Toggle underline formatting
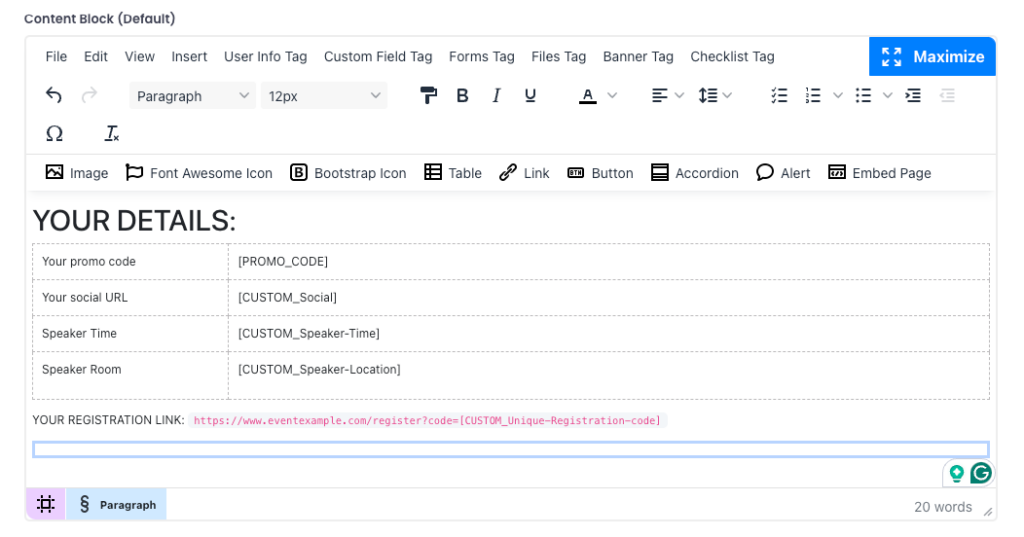Image resolution: width=1024 pixels, height=537 pixels. coord(530,96)
